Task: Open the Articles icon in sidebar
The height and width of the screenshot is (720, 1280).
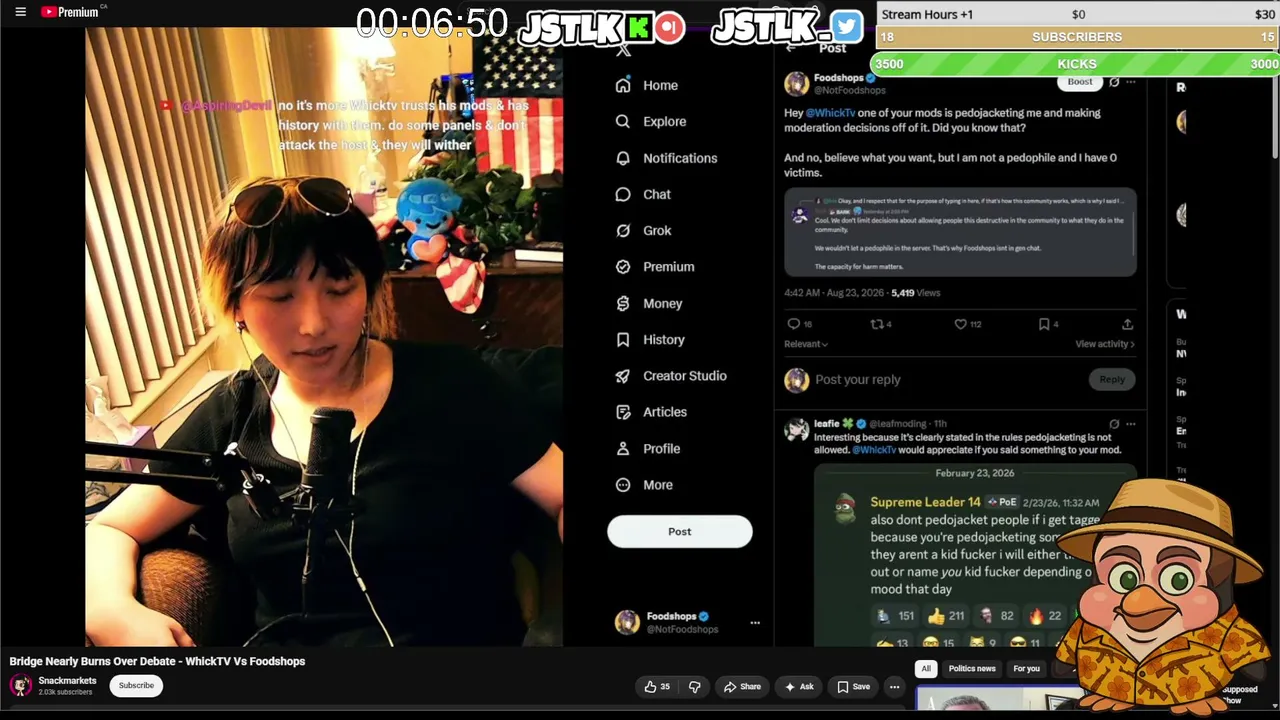Action: [623, 412]
